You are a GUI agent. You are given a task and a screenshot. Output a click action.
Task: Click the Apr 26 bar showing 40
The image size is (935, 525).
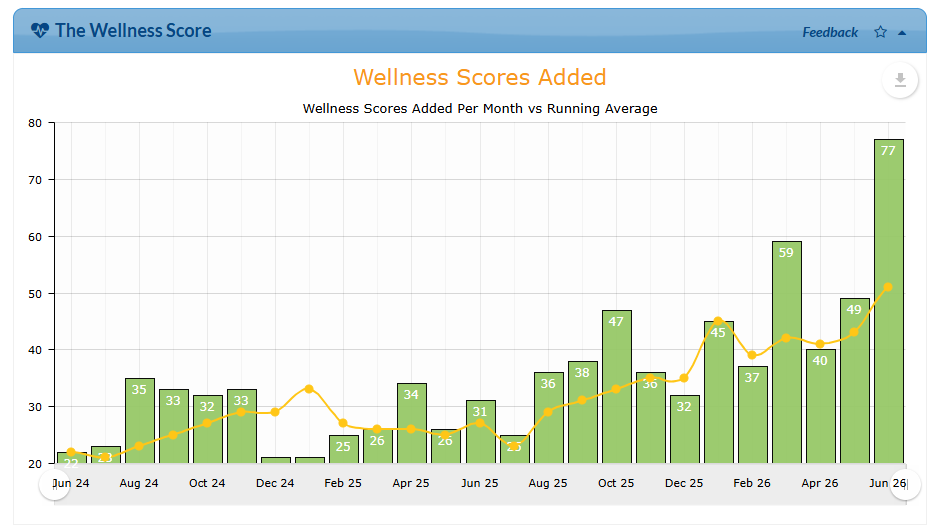(821, 406)
